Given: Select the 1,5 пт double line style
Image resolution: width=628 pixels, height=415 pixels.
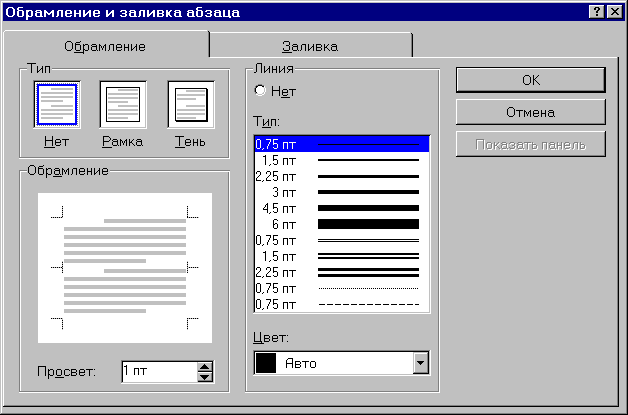Looking at the screenshot, I should (342, 256).
